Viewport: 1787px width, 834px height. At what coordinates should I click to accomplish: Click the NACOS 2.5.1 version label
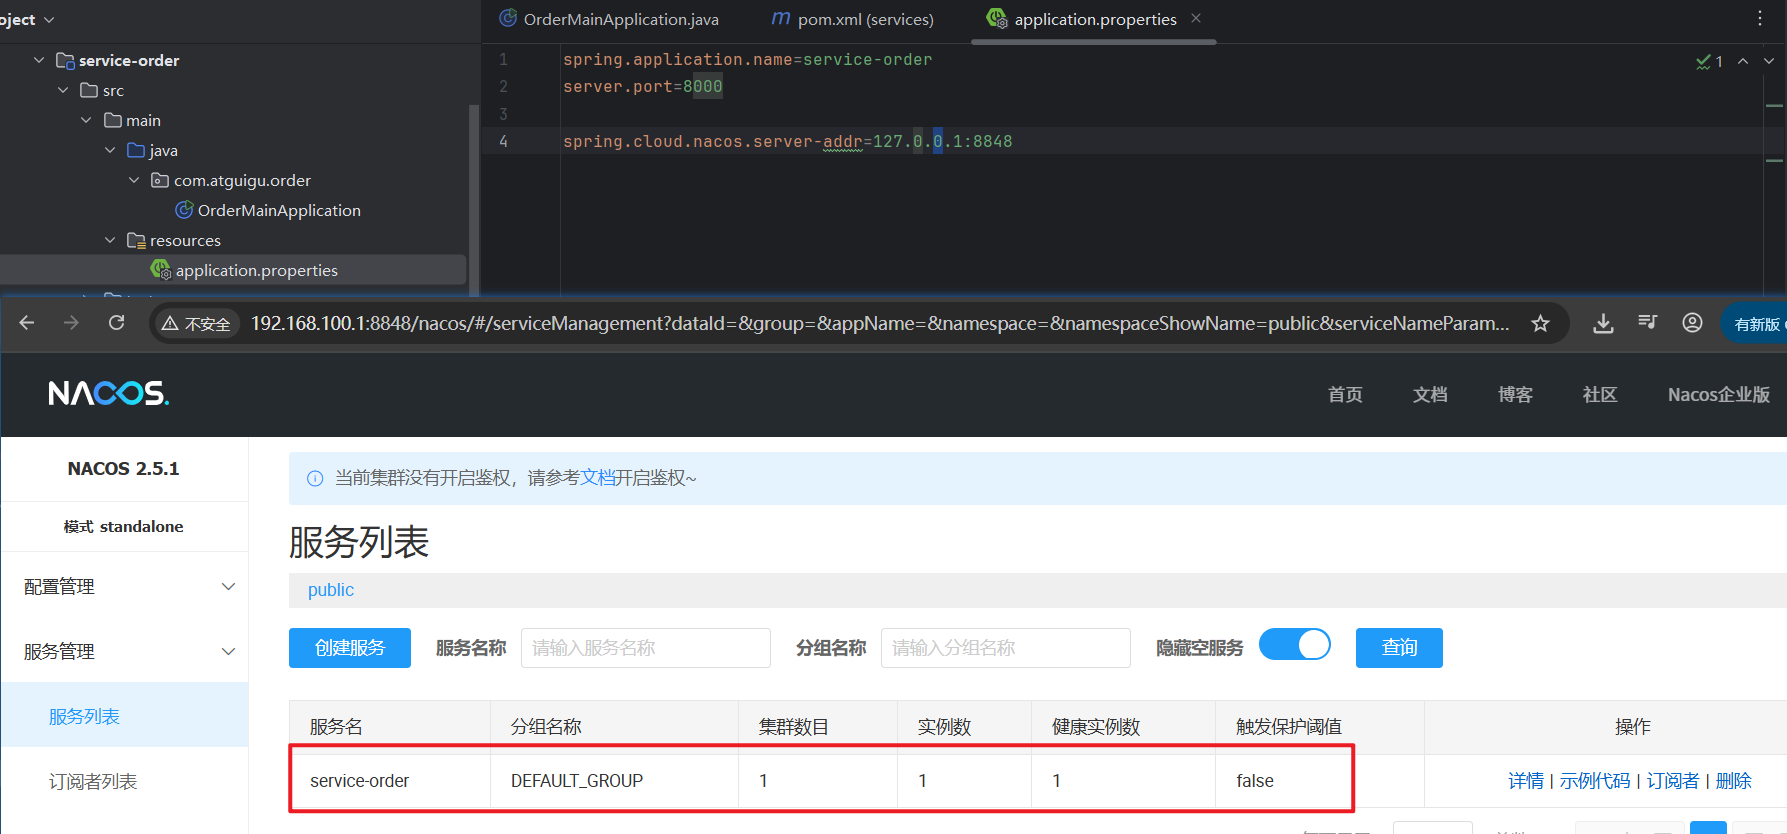123,469
